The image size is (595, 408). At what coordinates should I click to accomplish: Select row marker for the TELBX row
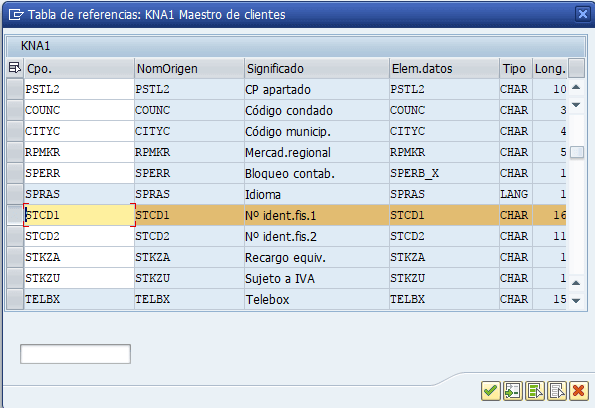[15, 299]
